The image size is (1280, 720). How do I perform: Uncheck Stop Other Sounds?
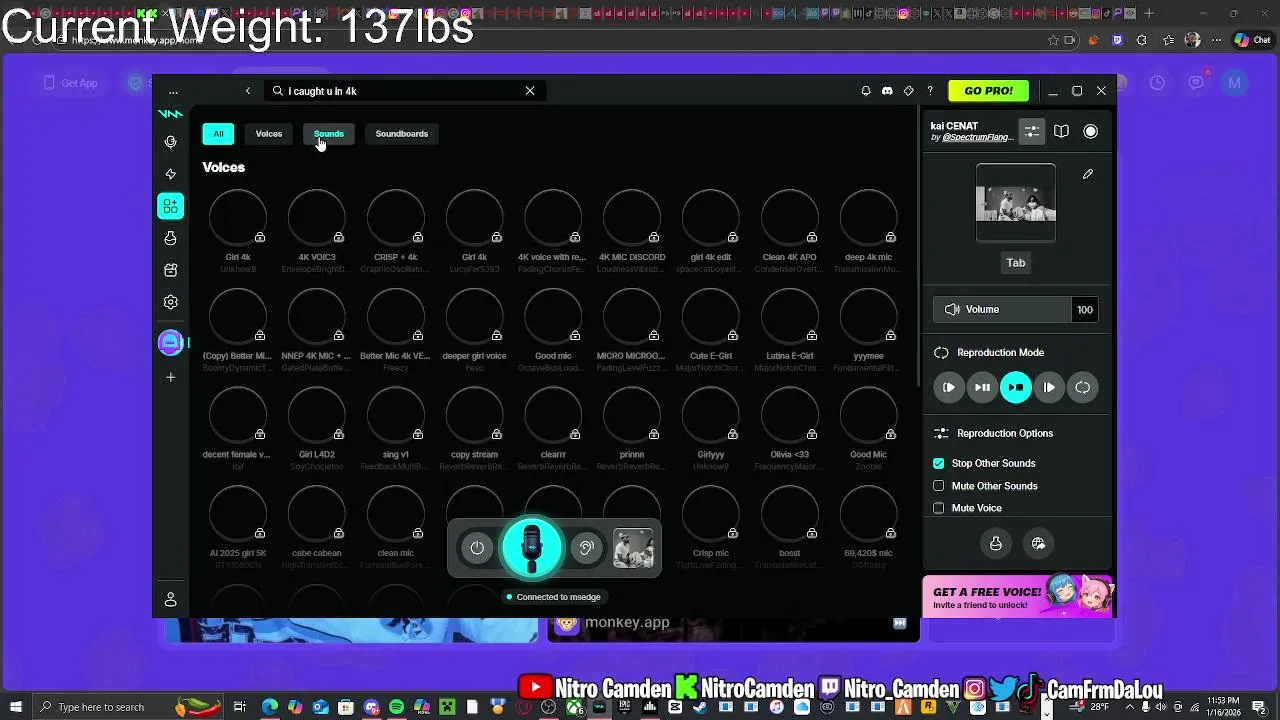pyautogui.click(x=939, y=463)
